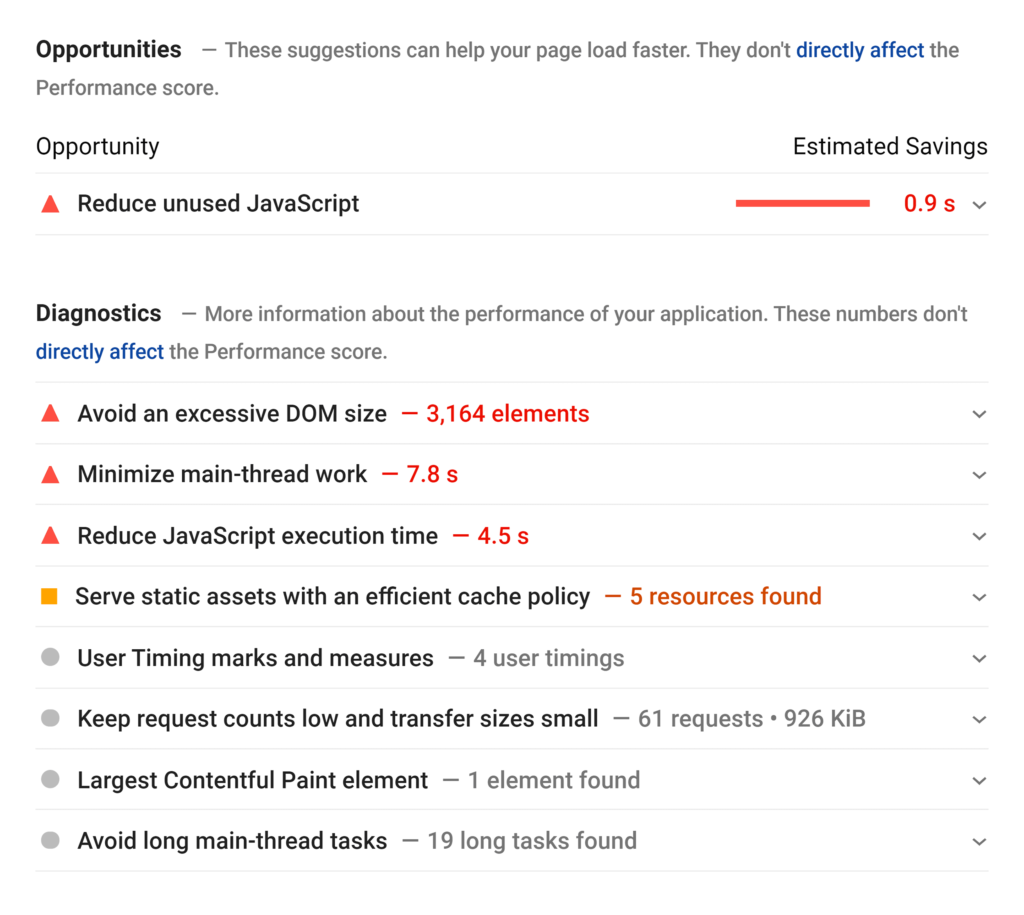Click the orange square beside the cache policy audit
1024x915 pixels.
(x=49, y=596)
